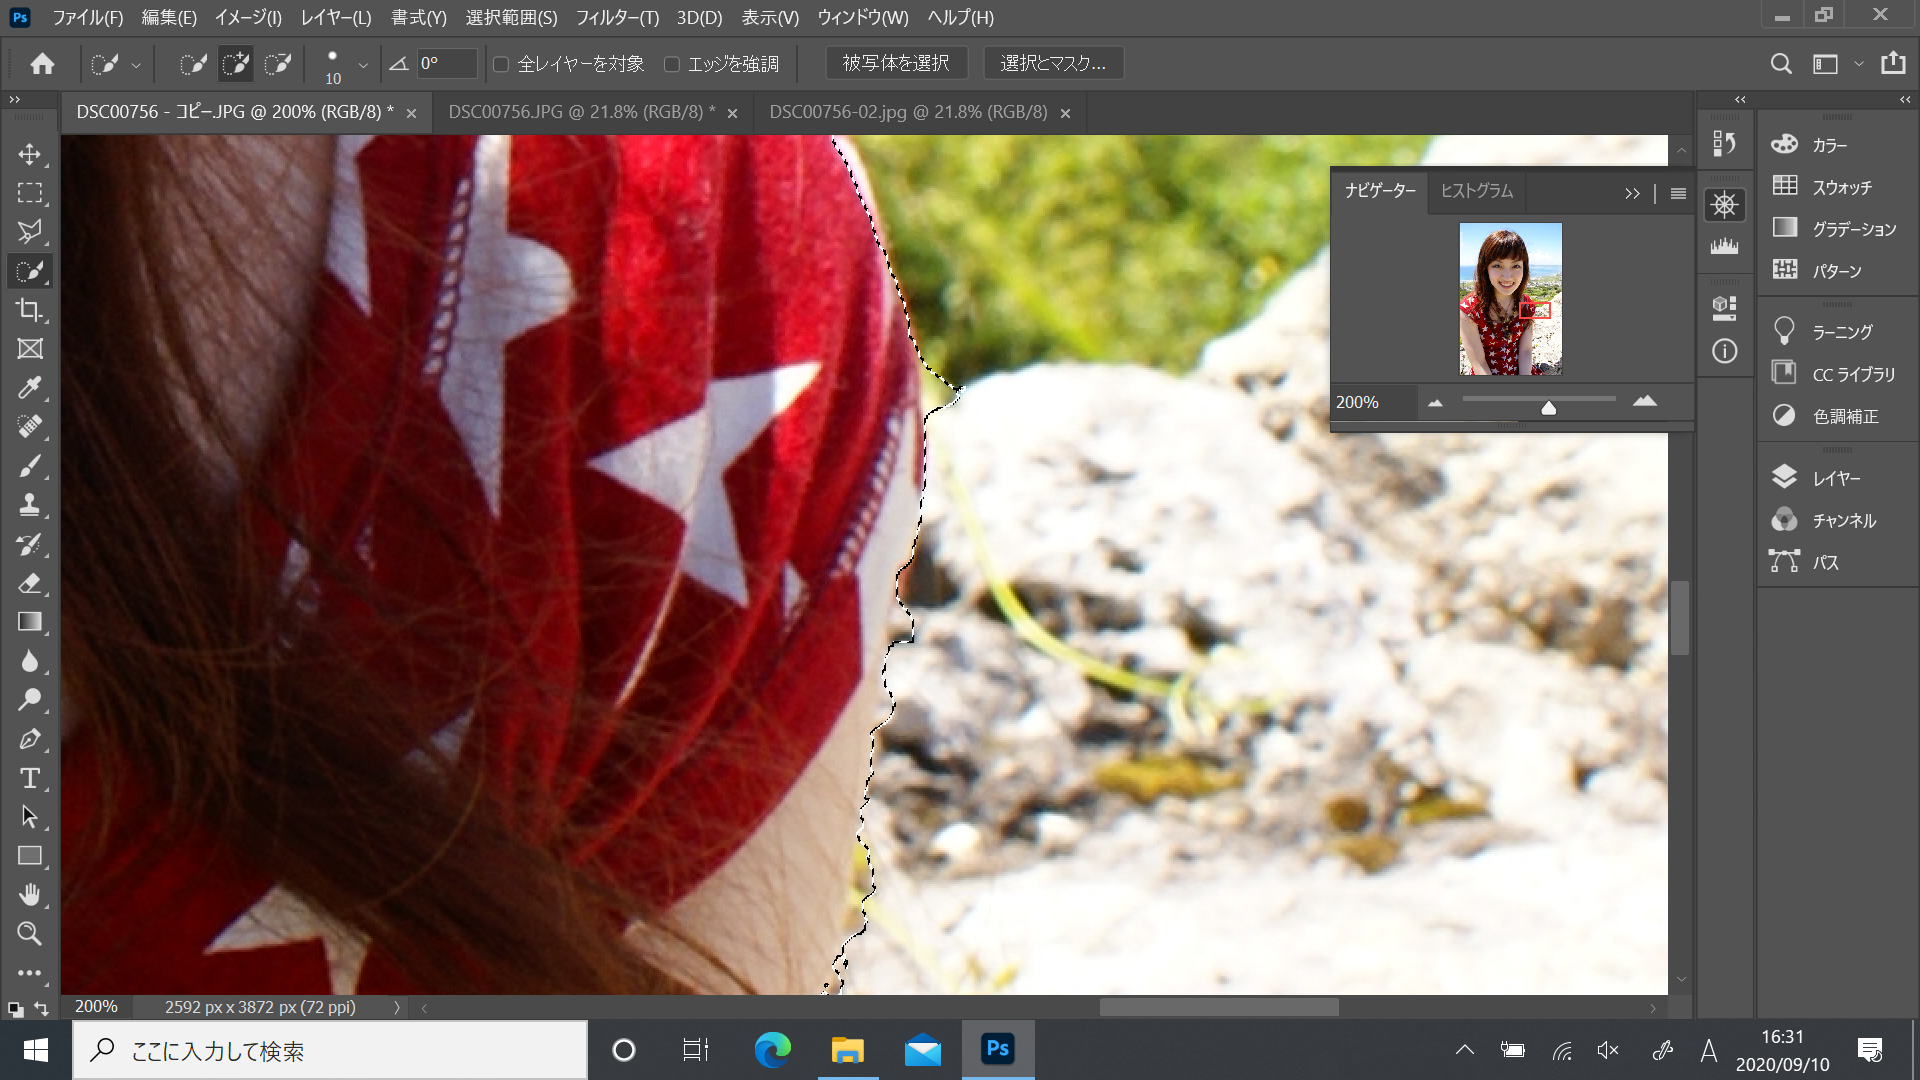Select the Clone Stamp tool

point(30,505)
